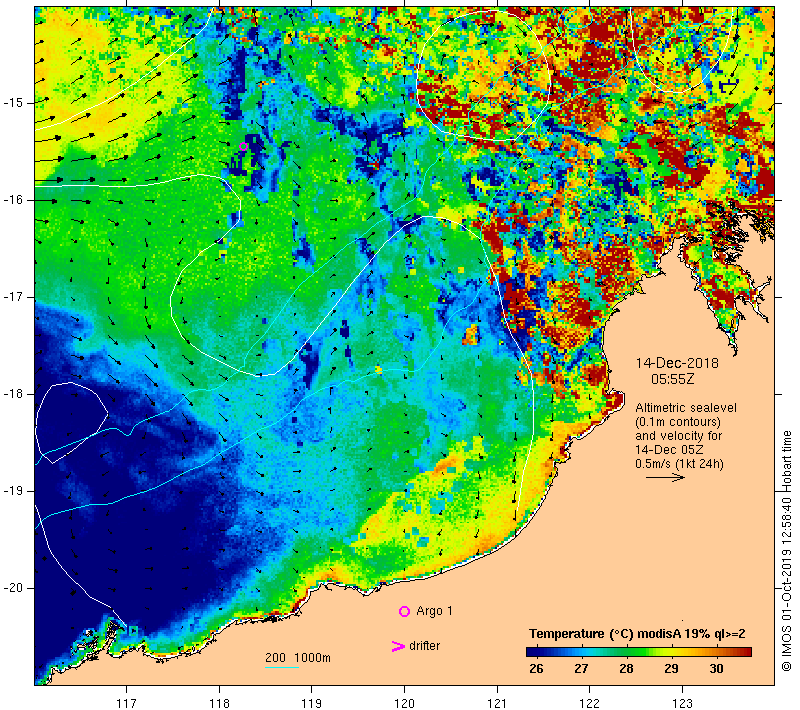Viewport: 800px width, 710px height.
Task: Click the 'Argo 1' legend label
Action: click(434, 611)
